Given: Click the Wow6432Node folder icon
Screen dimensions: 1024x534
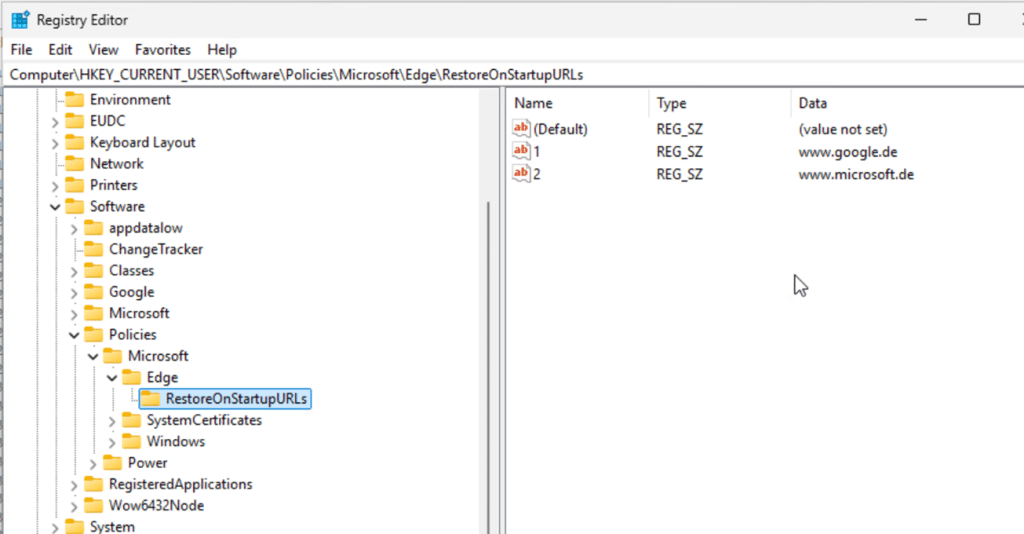Looking at the screenshot, I should point(93,506).
